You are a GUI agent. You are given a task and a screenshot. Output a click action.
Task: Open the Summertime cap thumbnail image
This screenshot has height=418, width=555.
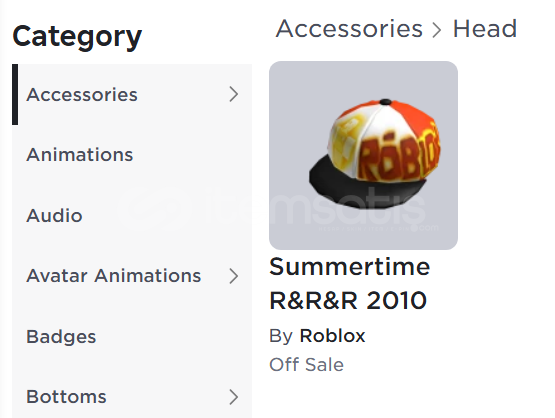(x=363, y=155)
